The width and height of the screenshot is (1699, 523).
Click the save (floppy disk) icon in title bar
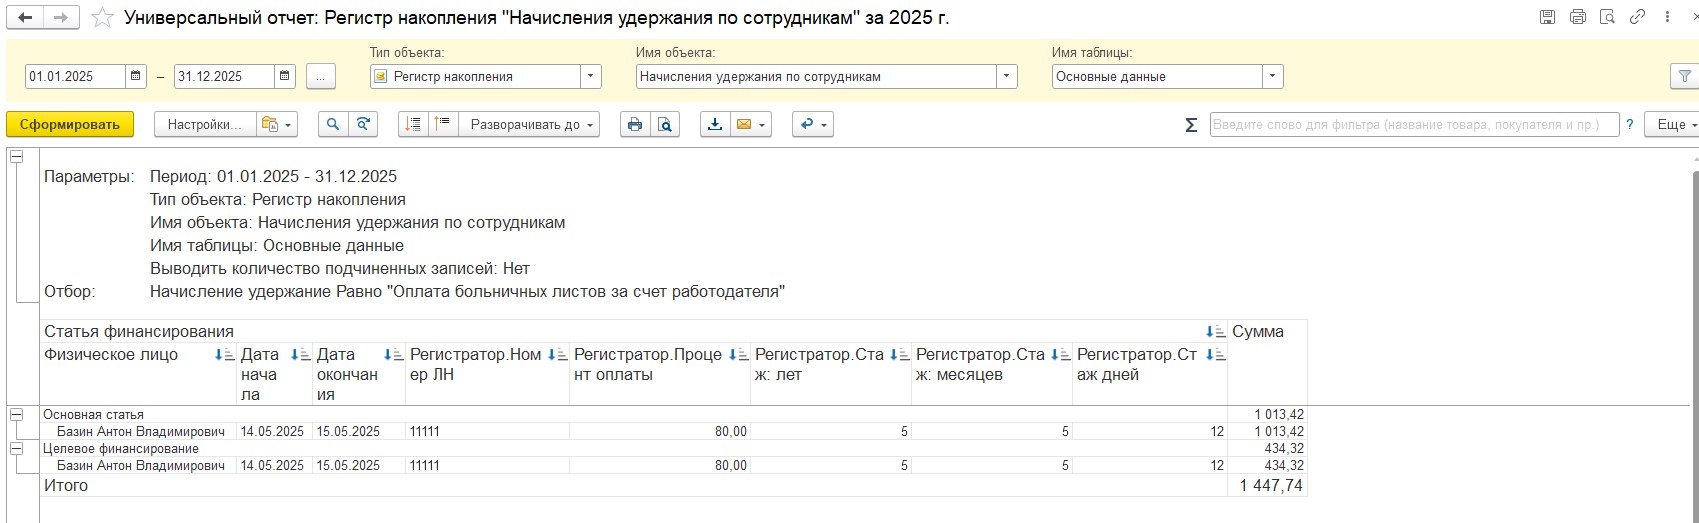click(1547, 17)
